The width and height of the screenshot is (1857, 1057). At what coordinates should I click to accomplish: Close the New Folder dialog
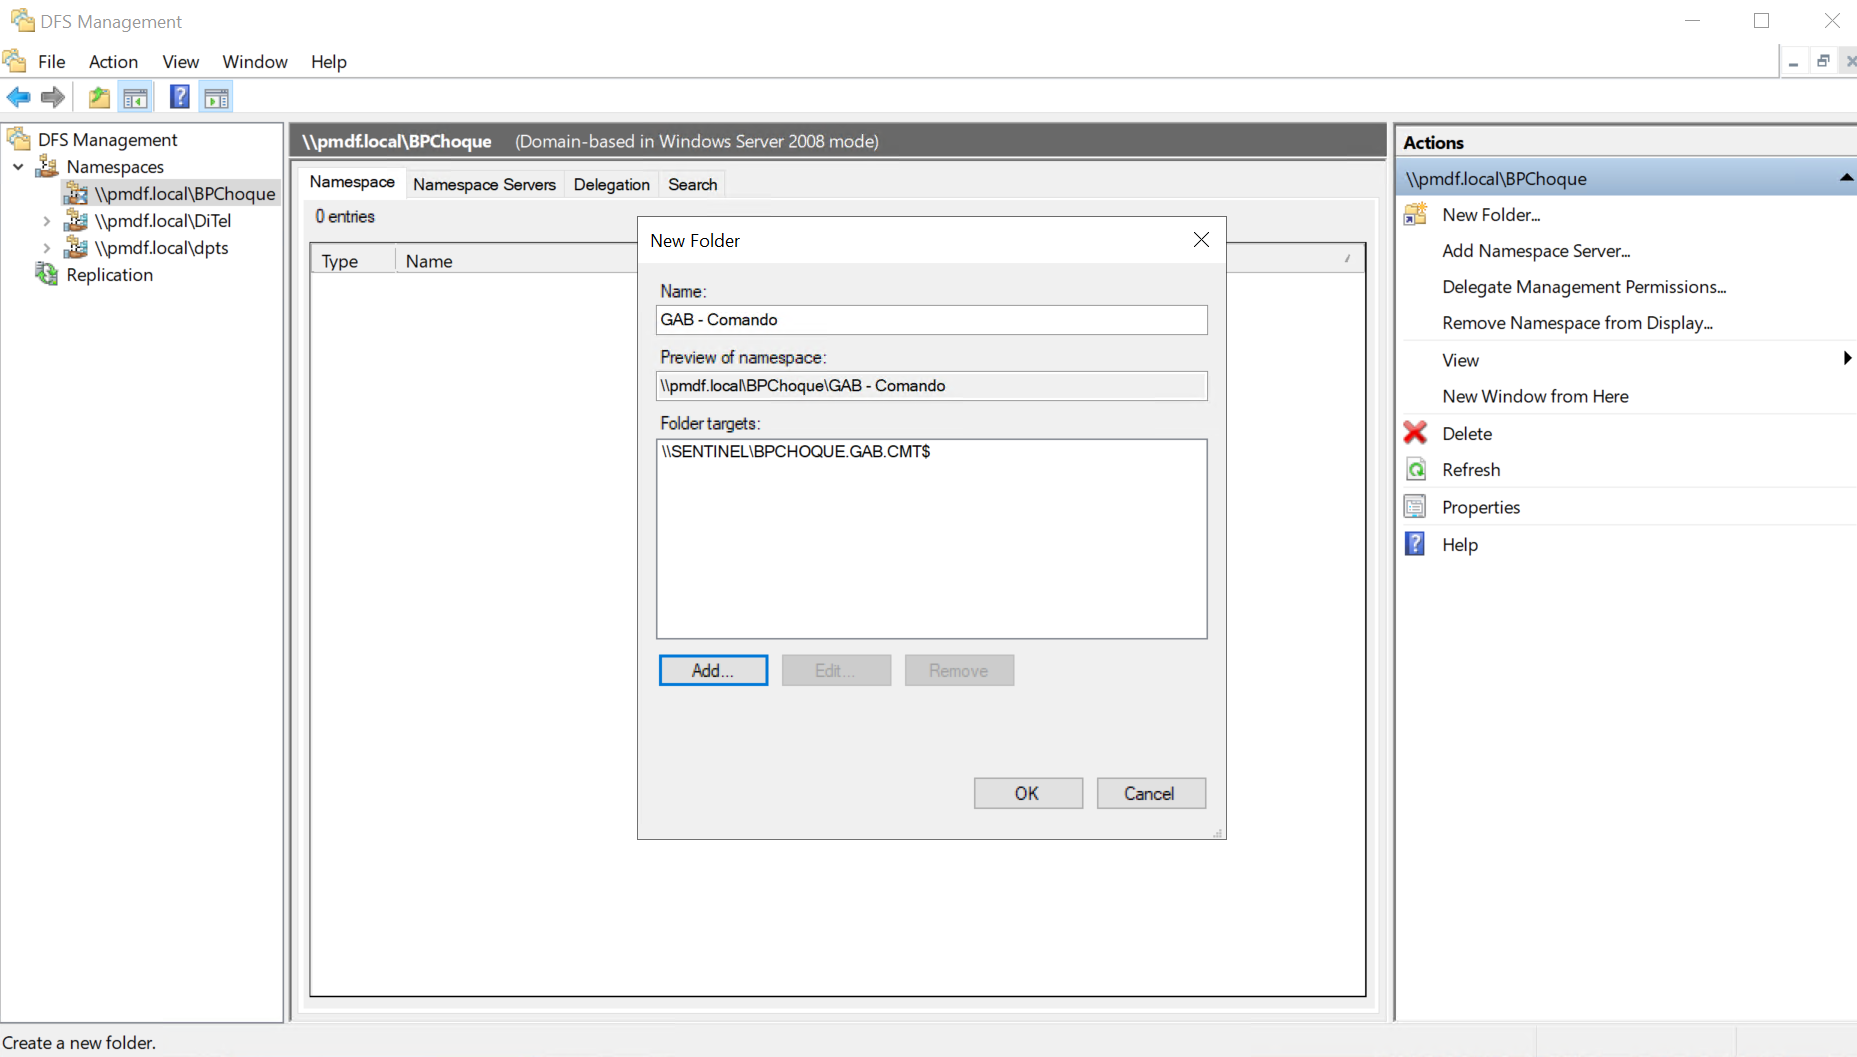[x=1201, y=240]
